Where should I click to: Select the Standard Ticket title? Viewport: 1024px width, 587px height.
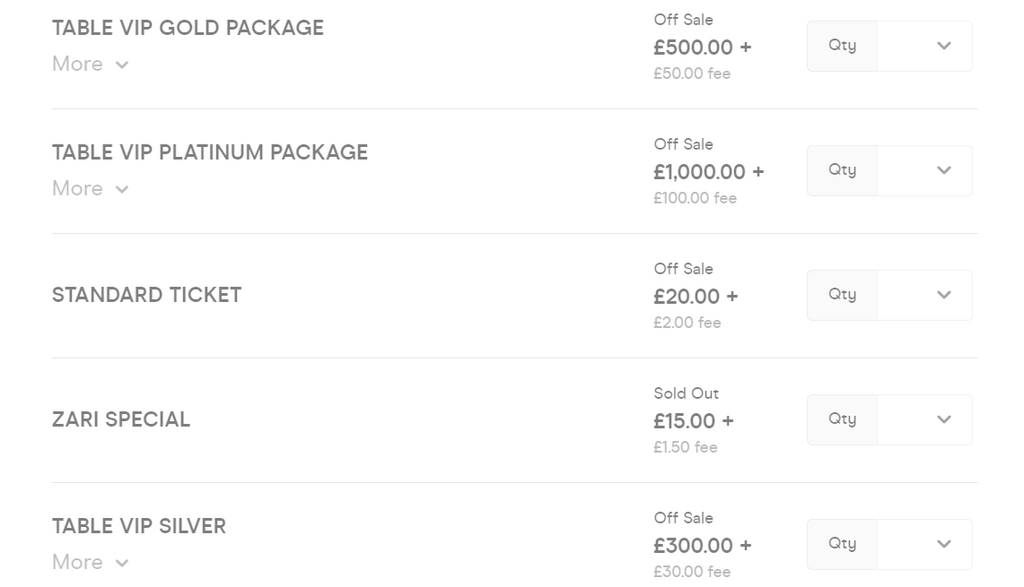click(x=147, y=295)
